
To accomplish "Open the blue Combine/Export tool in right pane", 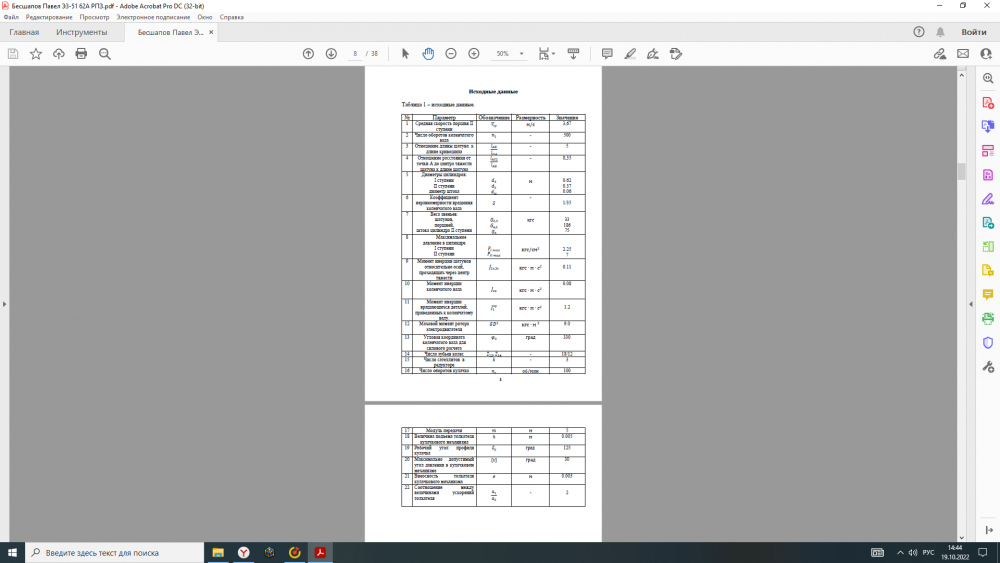I will pyautogui.click(x=988, y=126).
